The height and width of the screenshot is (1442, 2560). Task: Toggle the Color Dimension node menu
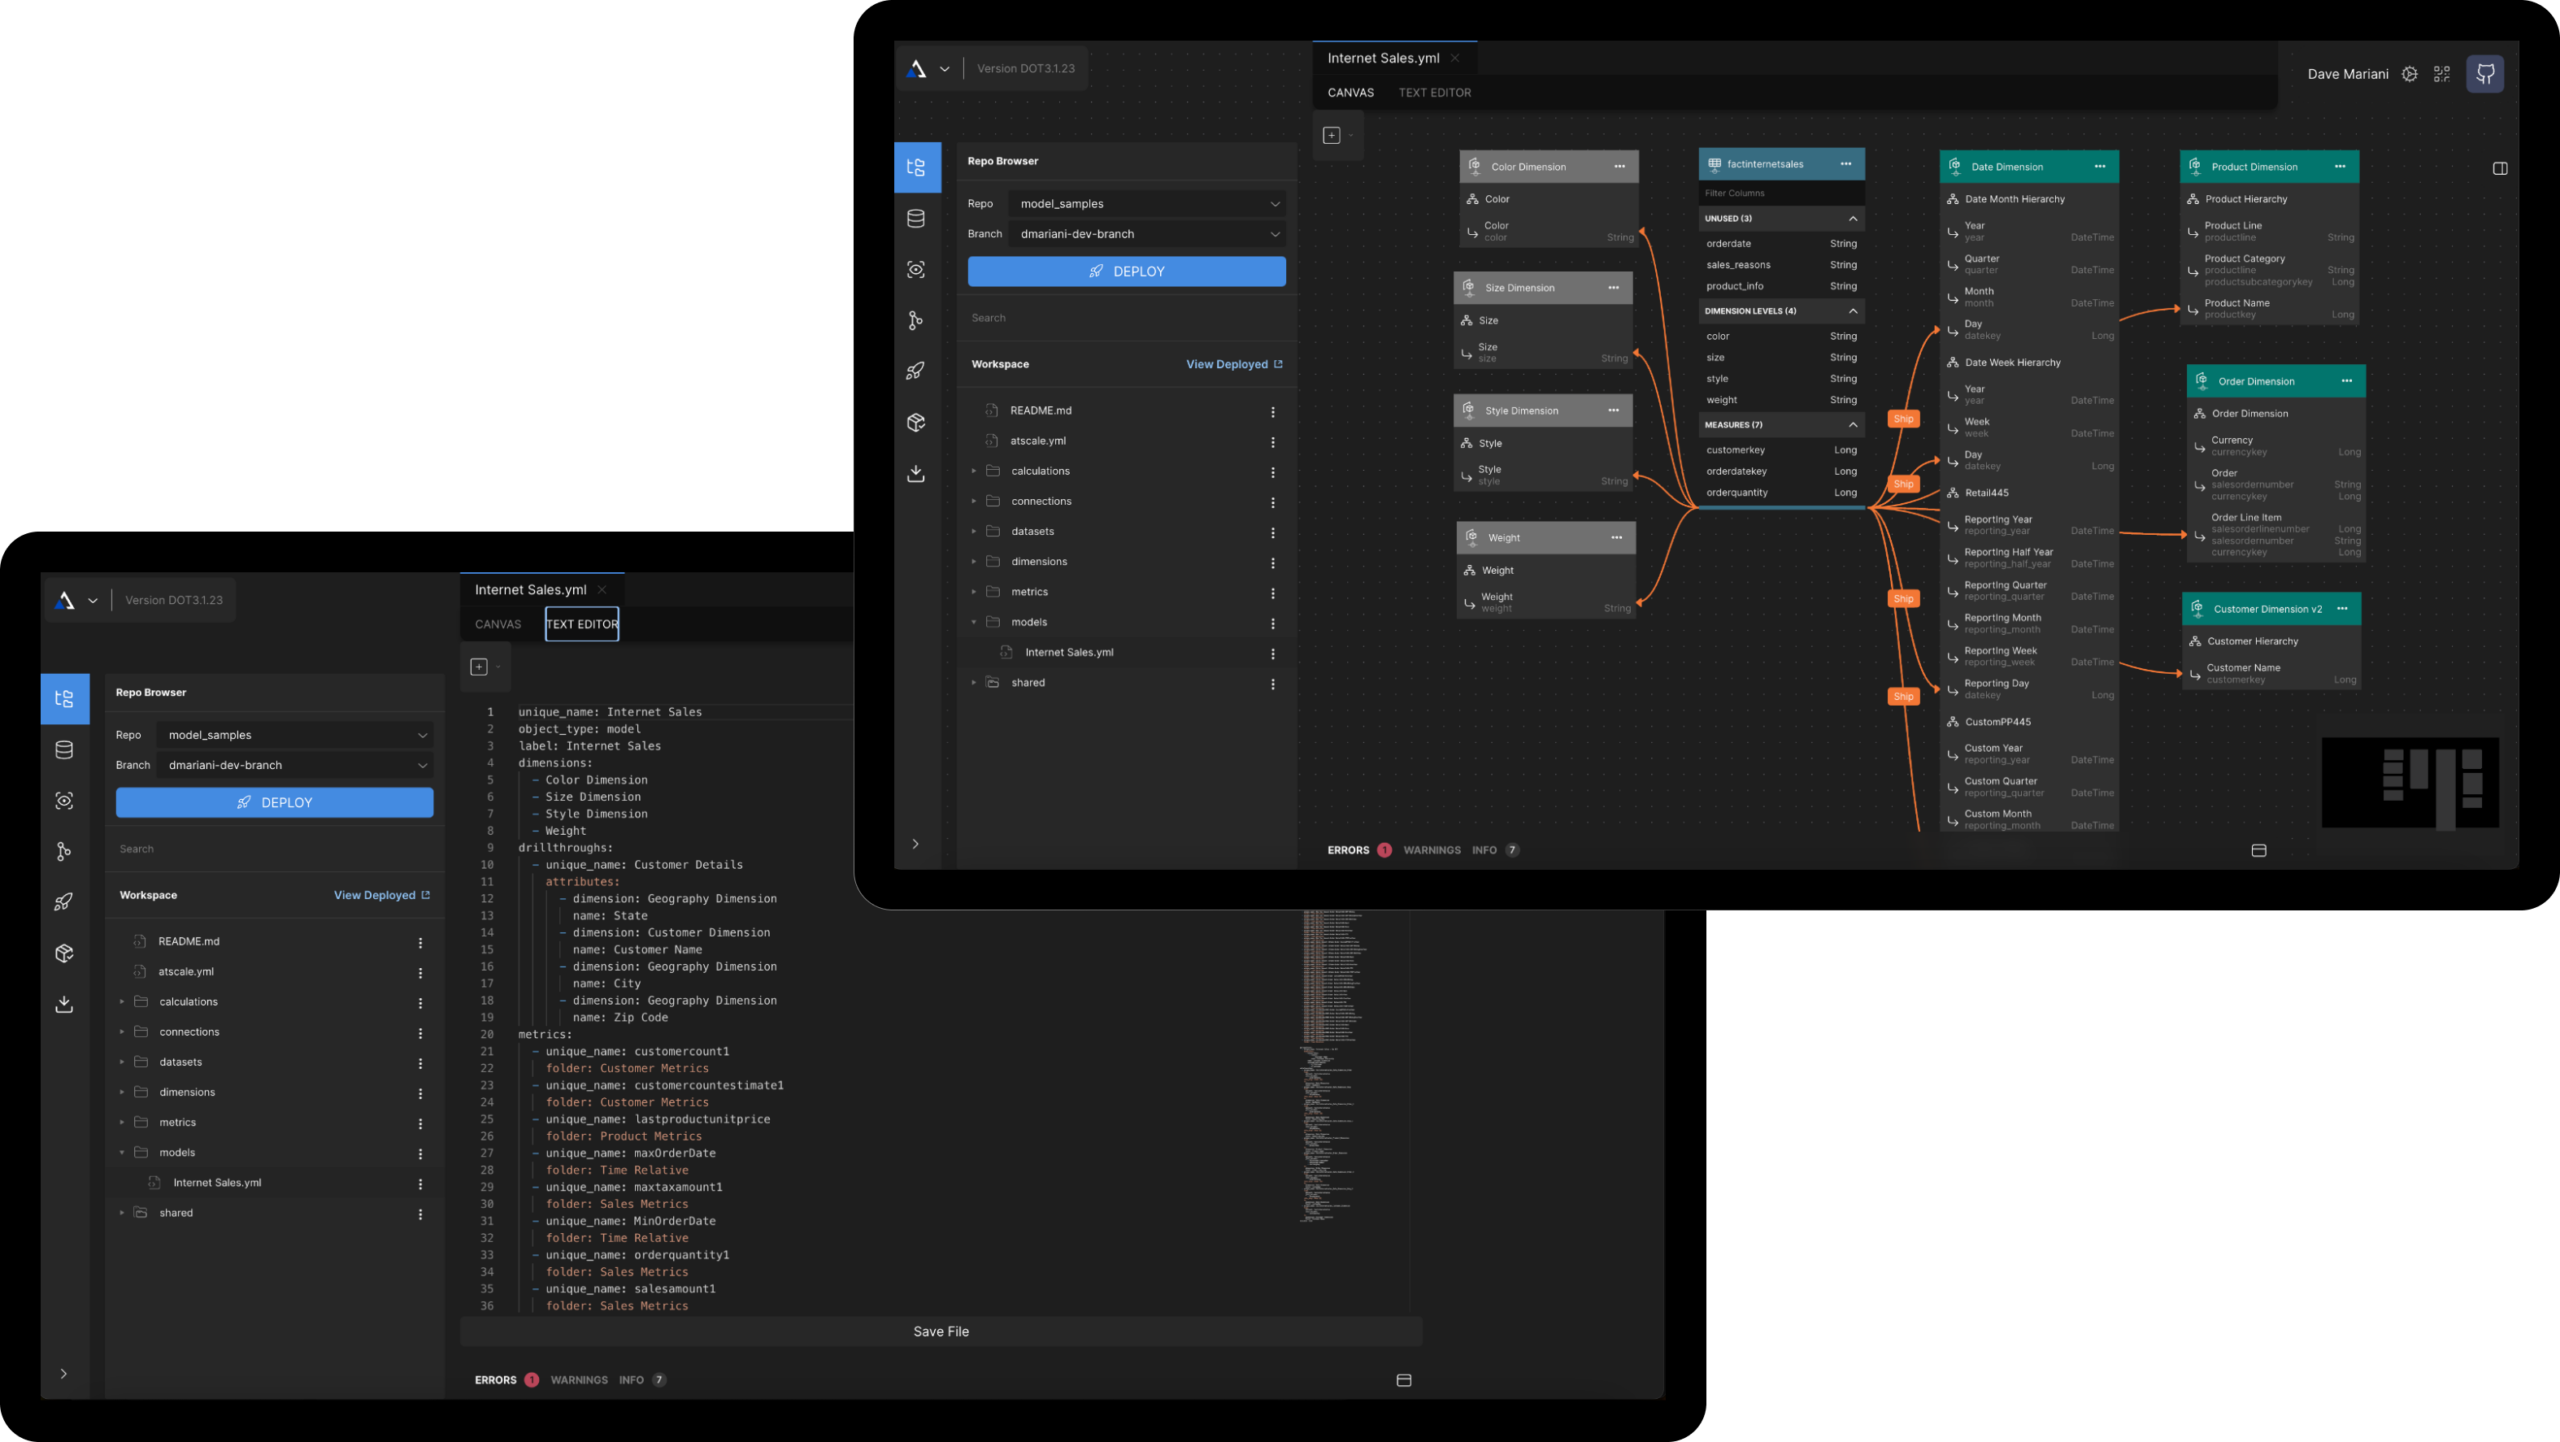[x=1621, y=167]
